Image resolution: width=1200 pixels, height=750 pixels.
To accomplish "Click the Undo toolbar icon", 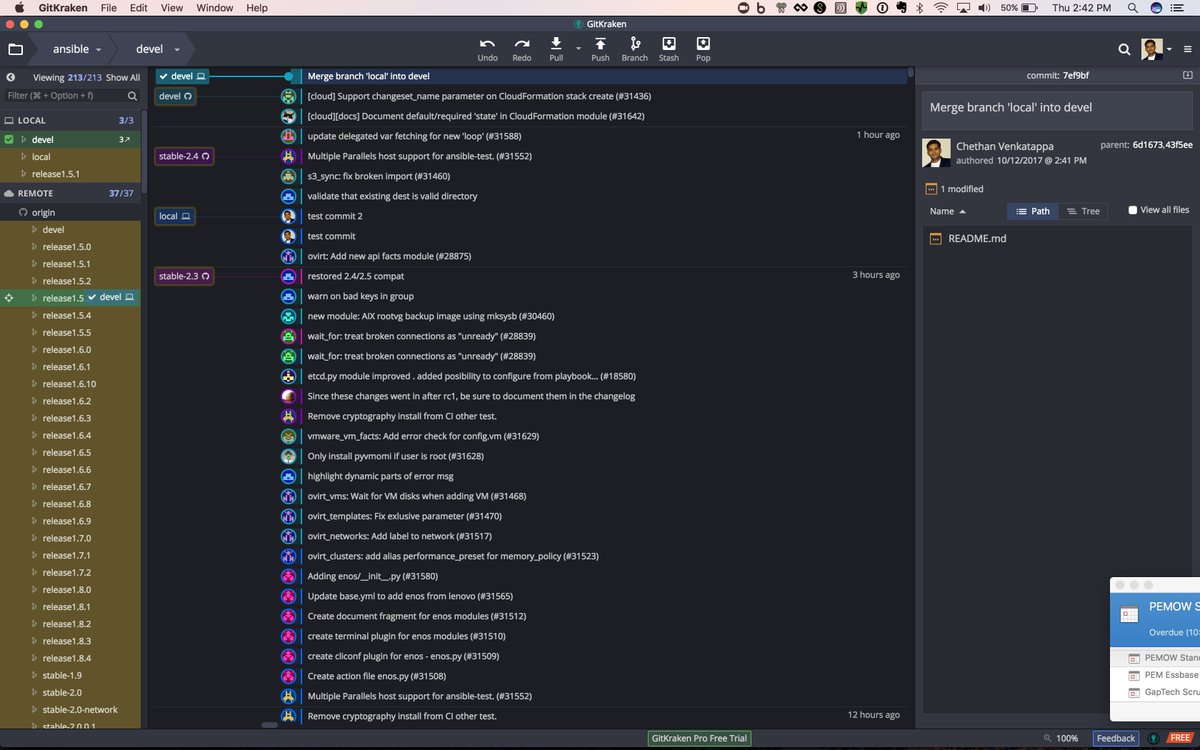I will pyautogui.click(x=487, y=44).
